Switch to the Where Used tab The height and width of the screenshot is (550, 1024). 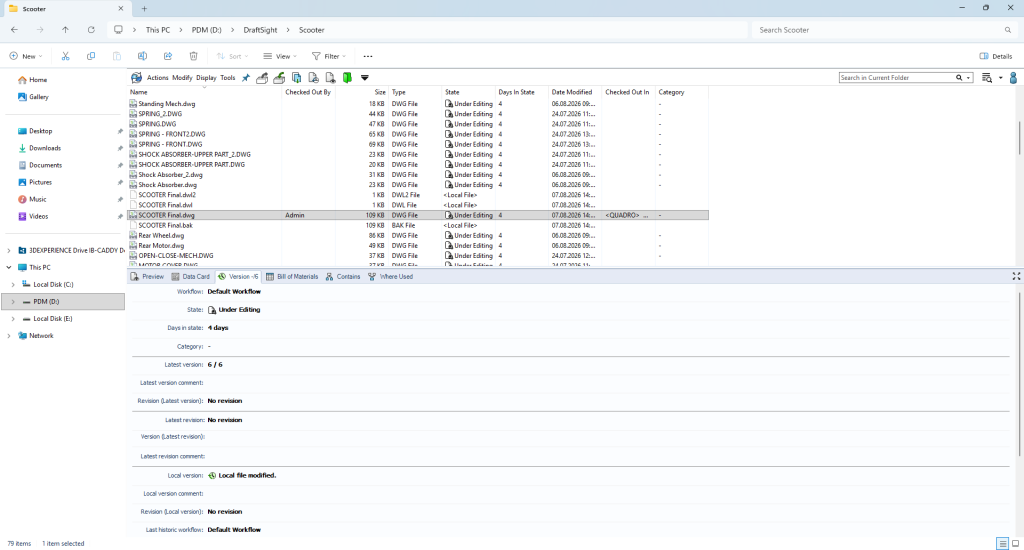point(391,276)
